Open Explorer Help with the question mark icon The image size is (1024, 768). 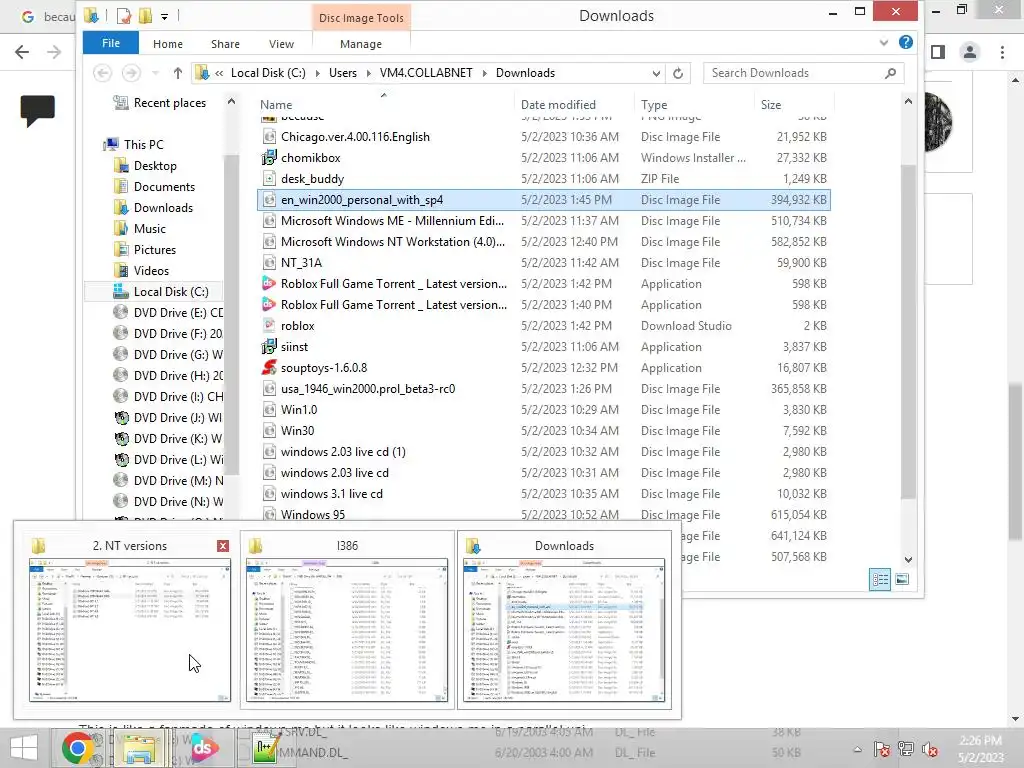pos(906,42)
